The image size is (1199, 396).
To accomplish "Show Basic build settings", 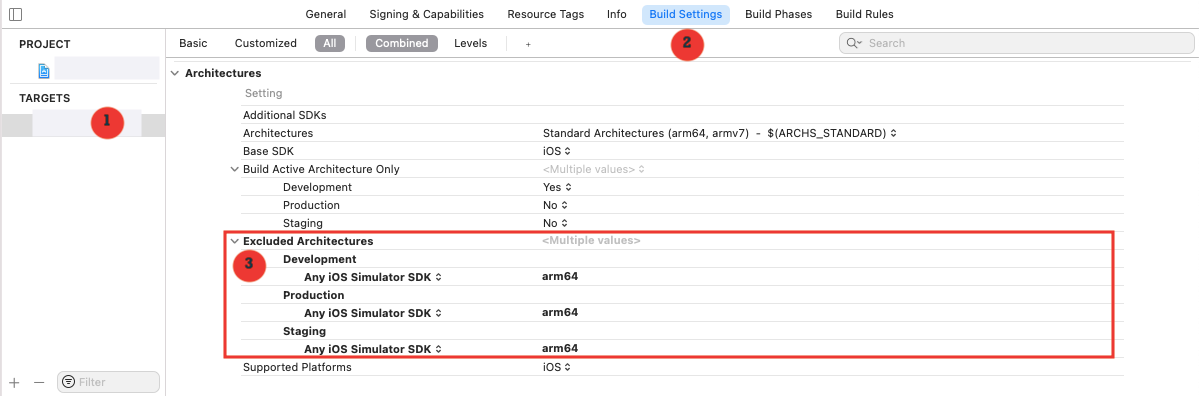I will [x=193, y=44].
